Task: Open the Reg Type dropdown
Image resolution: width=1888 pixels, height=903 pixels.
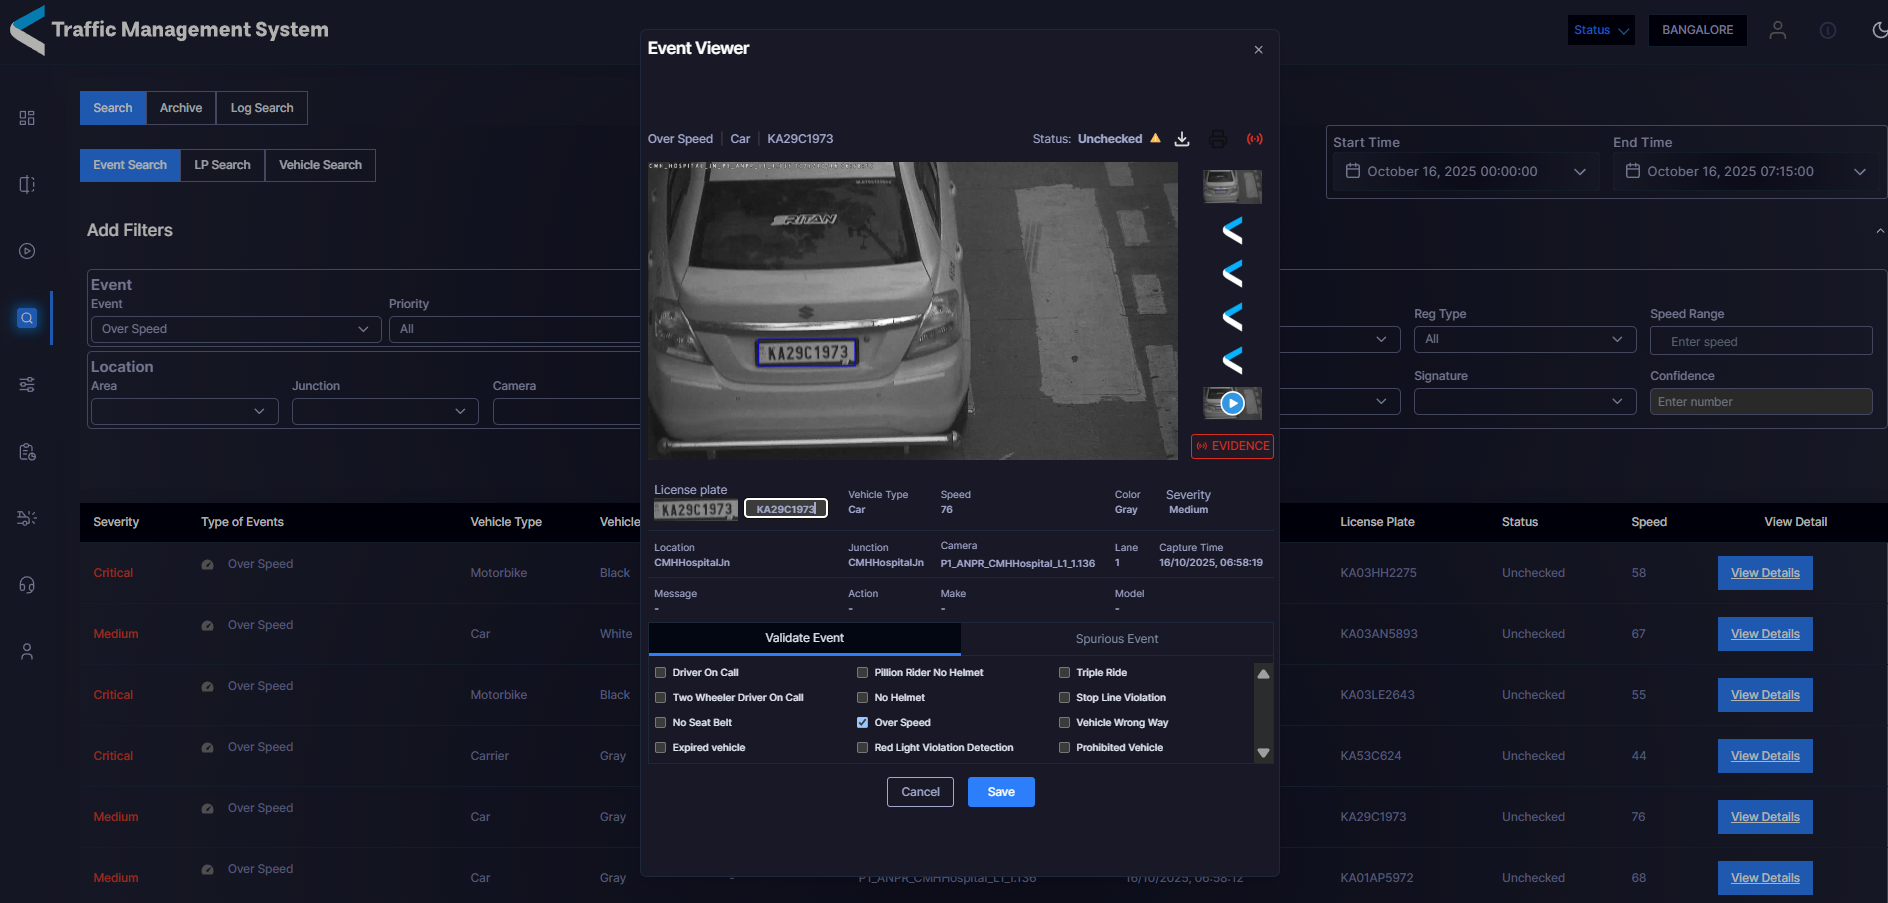Action: [1524, 339]
